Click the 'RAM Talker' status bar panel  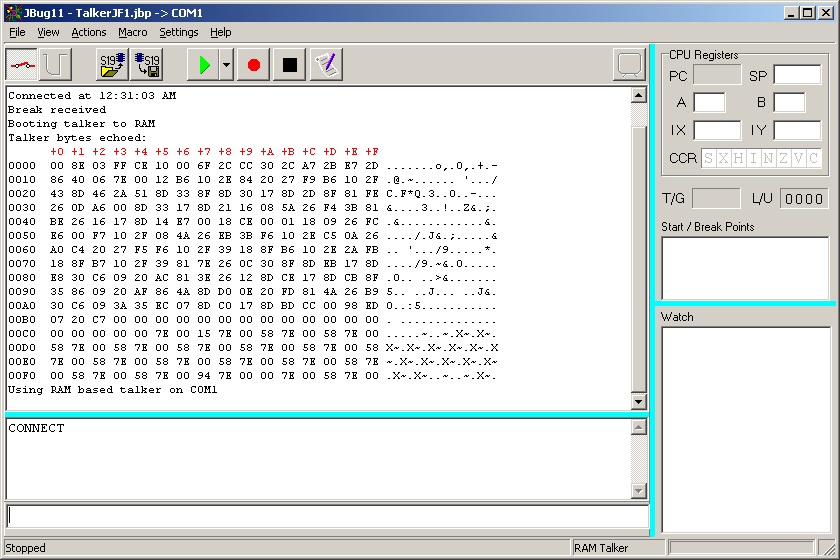[x=618, y=548]
